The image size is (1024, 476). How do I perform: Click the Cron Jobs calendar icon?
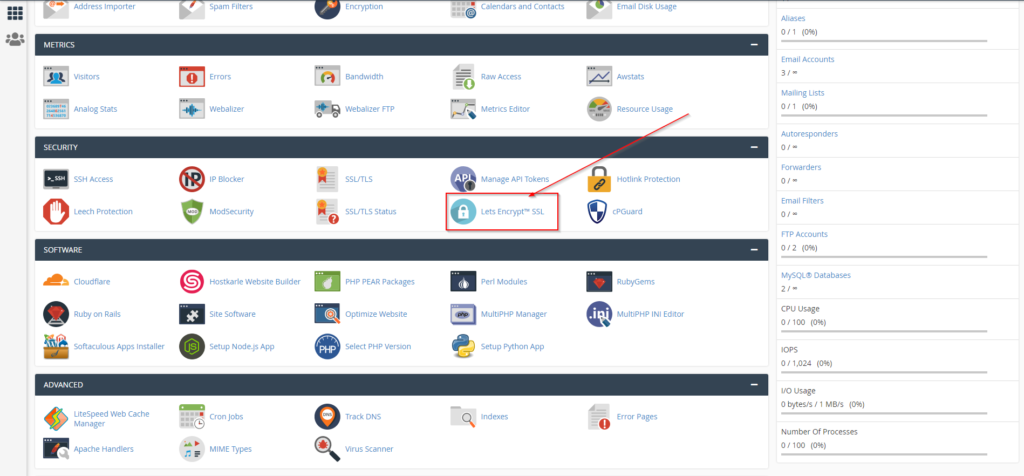click(192, 416)
